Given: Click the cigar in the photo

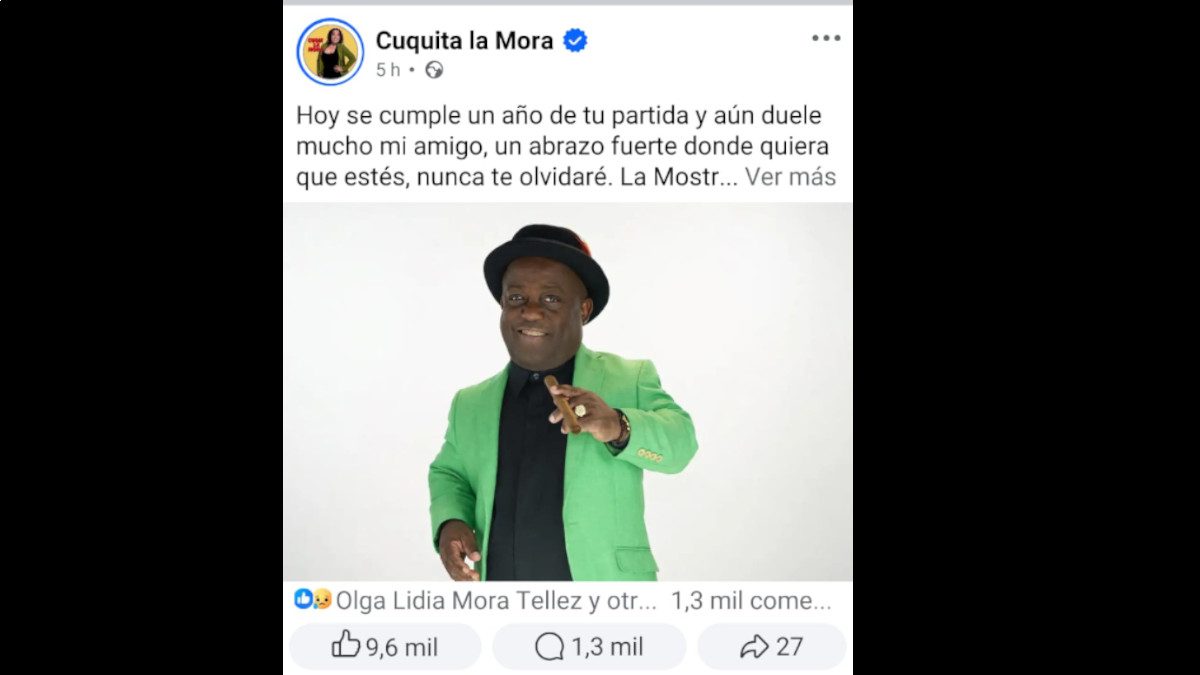Looking at the screenshot, I should (563, 404).
